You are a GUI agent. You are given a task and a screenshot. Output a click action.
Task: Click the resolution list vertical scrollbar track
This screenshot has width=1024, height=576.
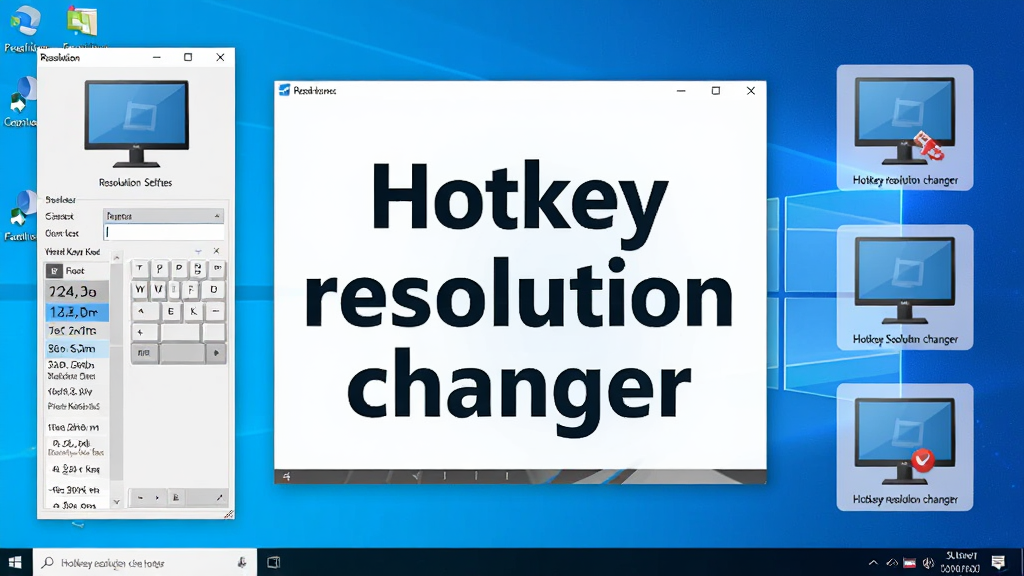117,379
